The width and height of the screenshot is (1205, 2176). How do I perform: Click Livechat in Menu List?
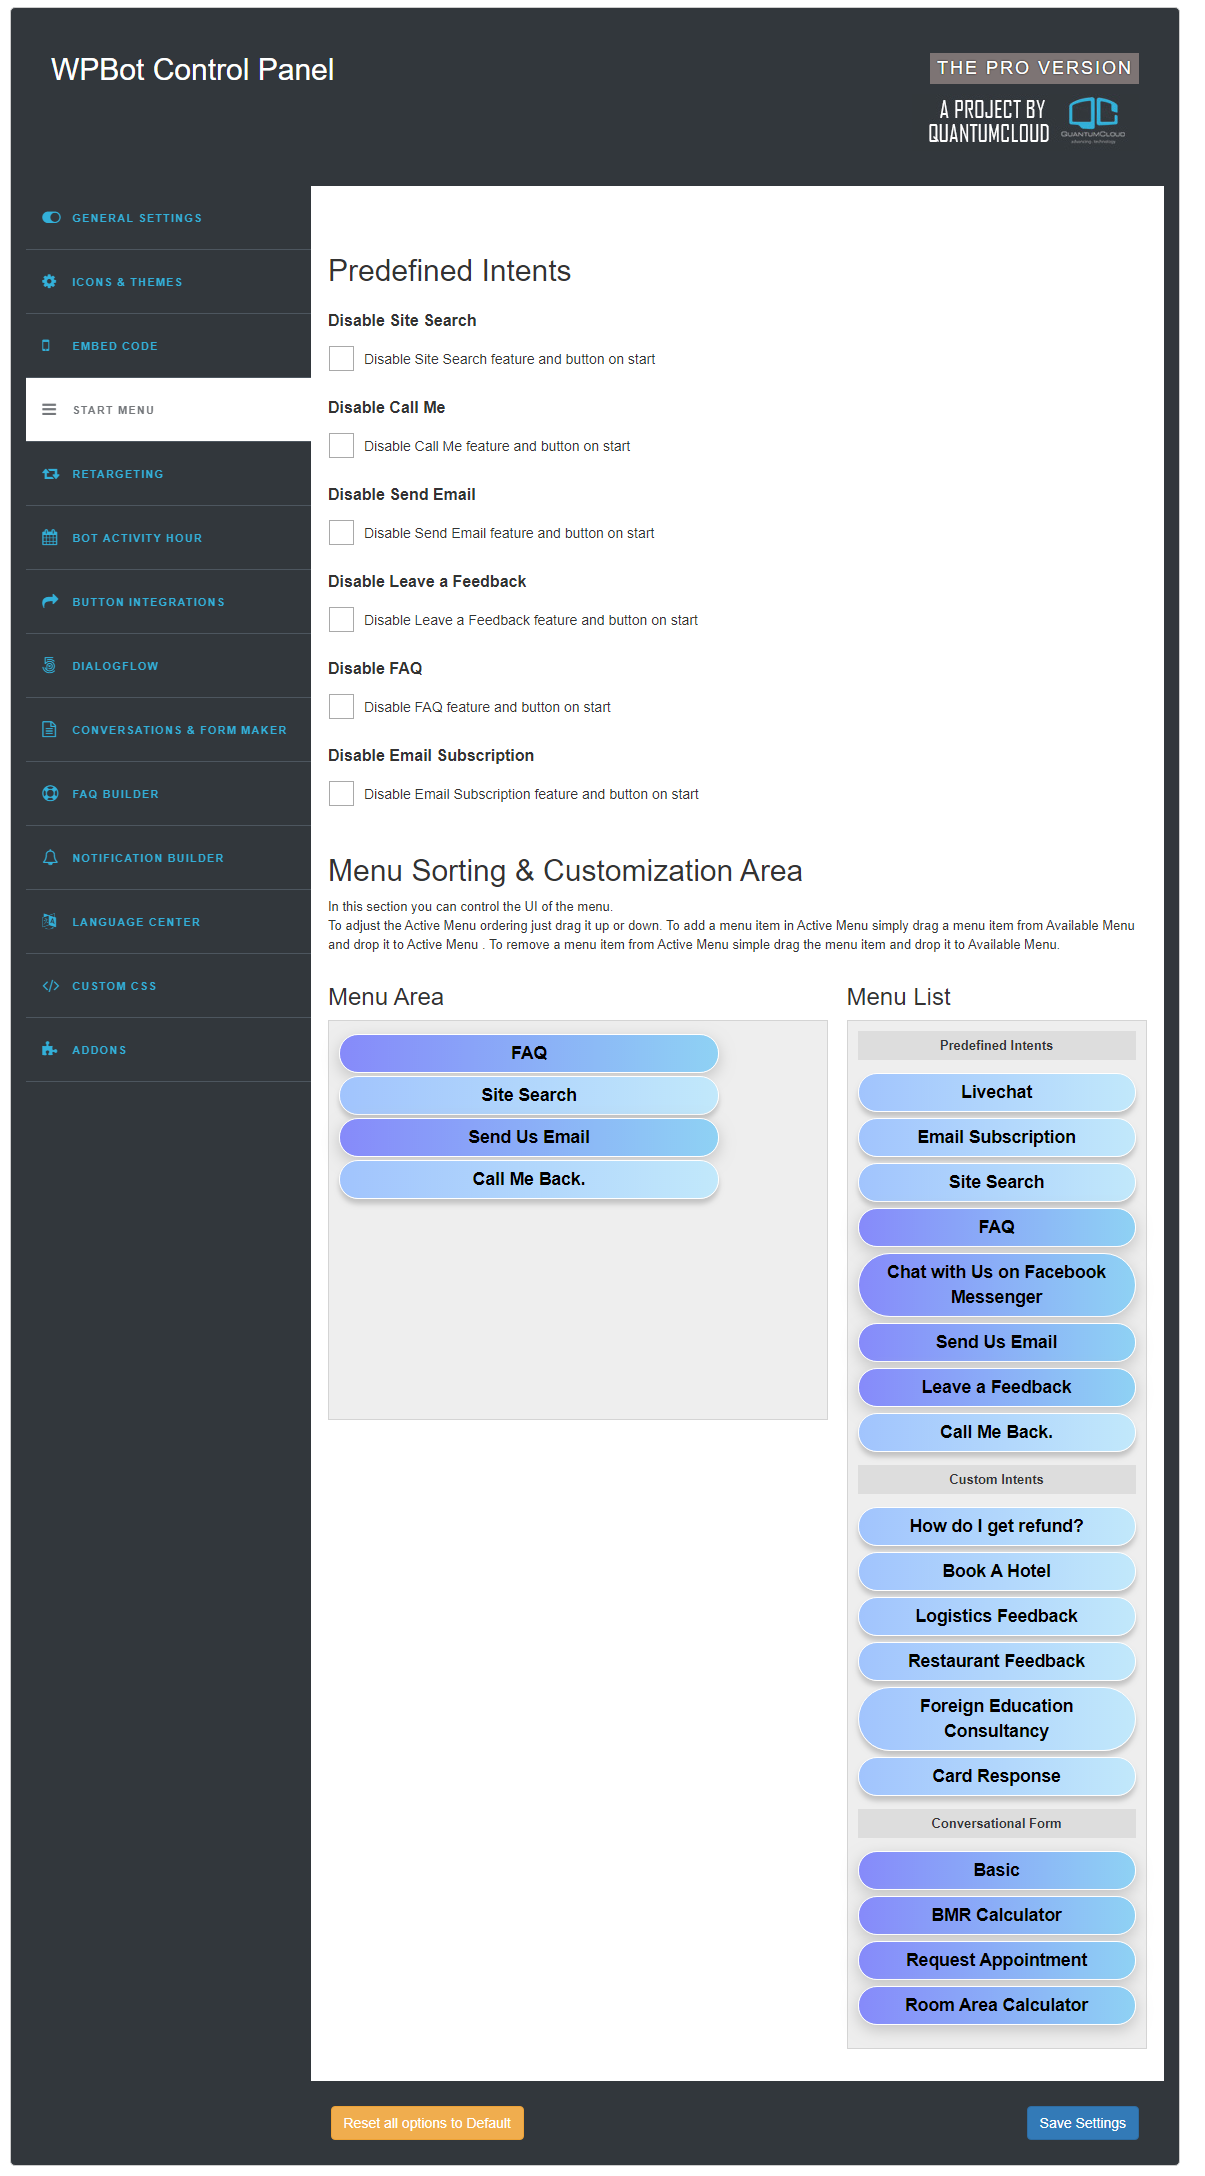tap(996, 1092)
